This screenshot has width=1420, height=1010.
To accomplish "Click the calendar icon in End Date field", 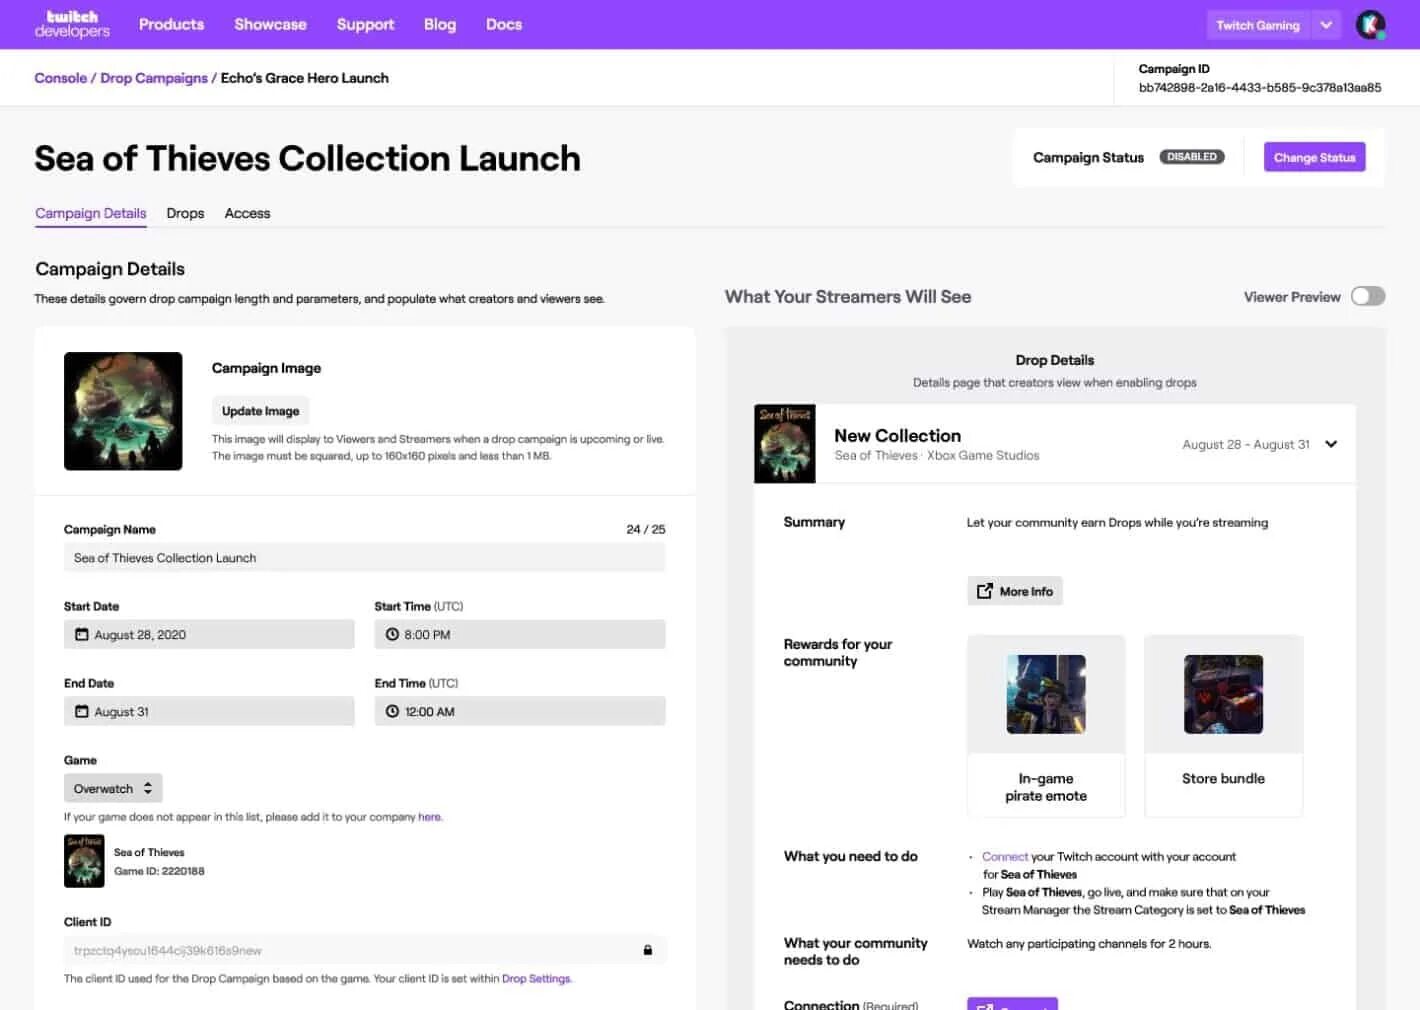I will (x=82, y=712).
